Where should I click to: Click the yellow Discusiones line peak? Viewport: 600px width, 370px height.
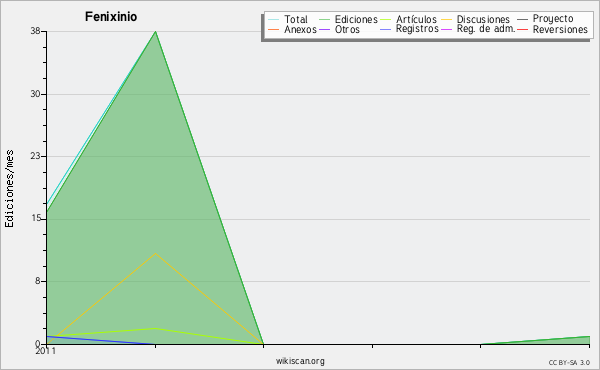[x=155, y=253]
